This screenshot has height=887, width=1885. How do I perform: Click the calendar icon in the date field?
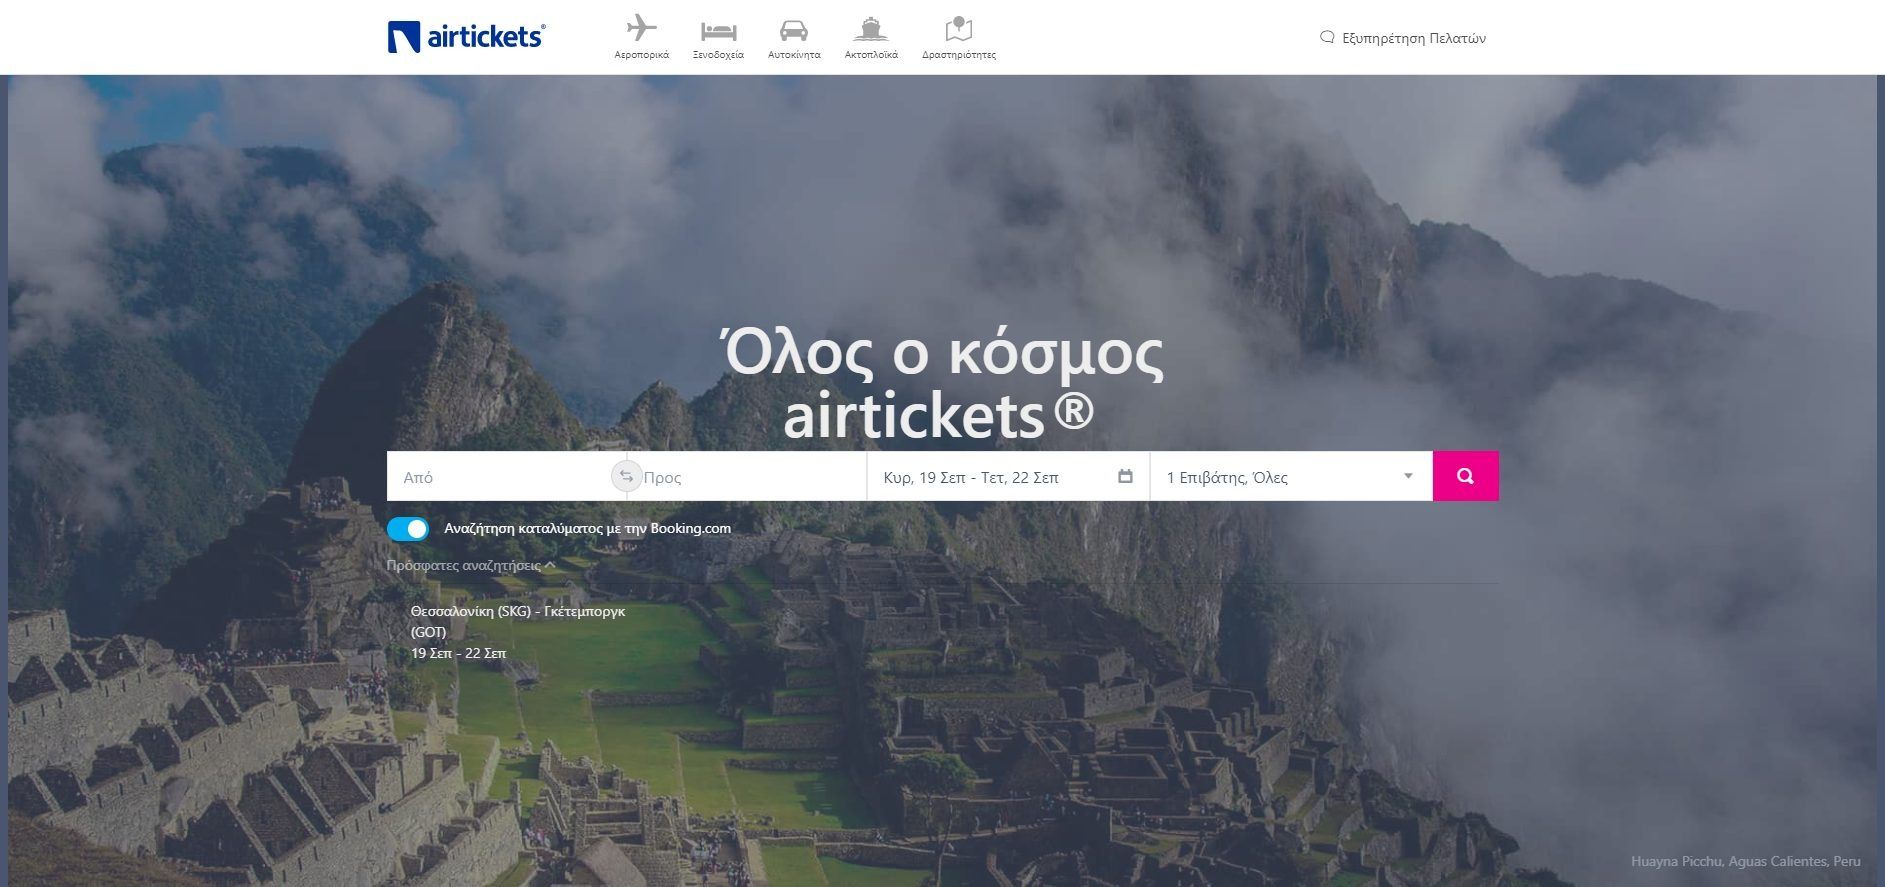click(1125, 477)
